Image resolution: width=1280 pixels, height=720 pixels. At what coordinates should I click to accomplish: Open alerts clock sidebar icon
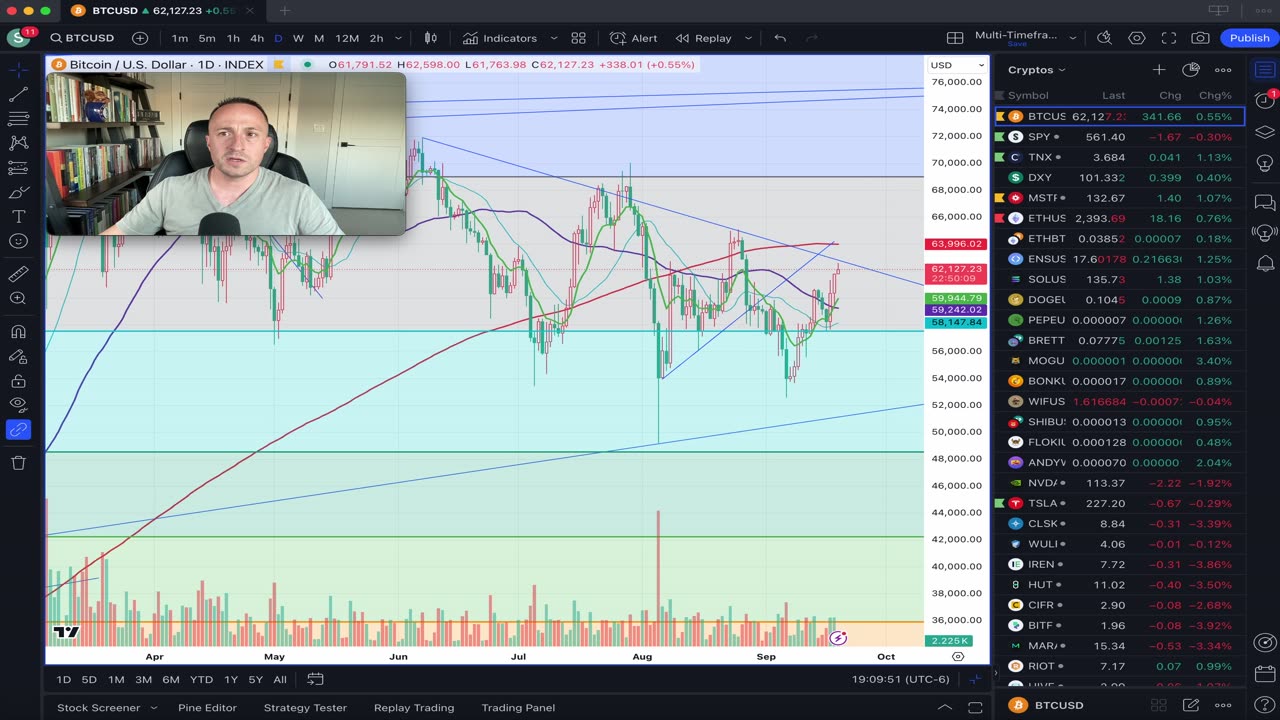(1264, 100)
